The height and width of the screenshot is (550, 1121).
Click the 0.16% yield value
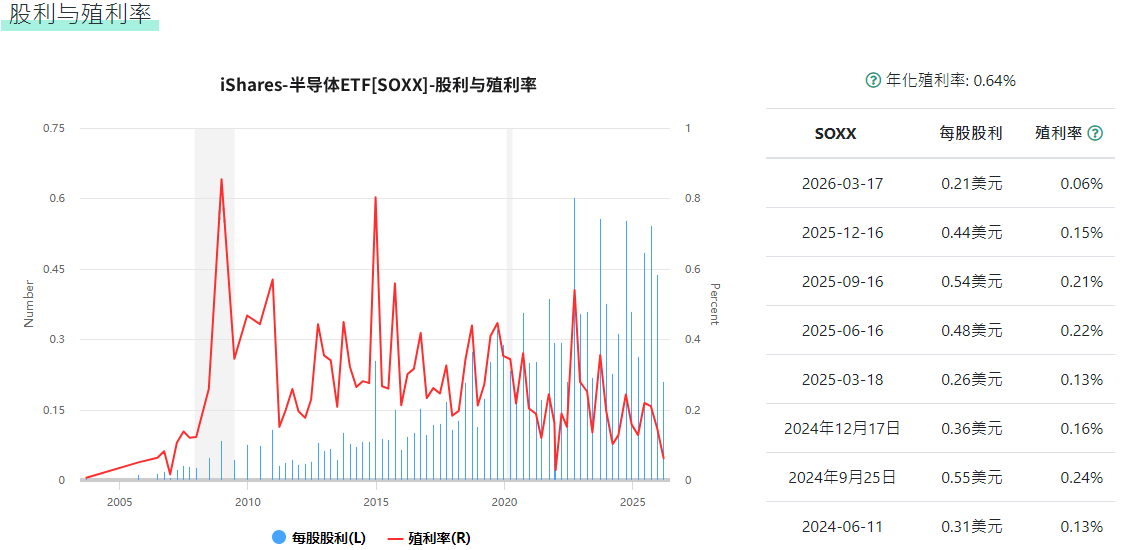1082,428
